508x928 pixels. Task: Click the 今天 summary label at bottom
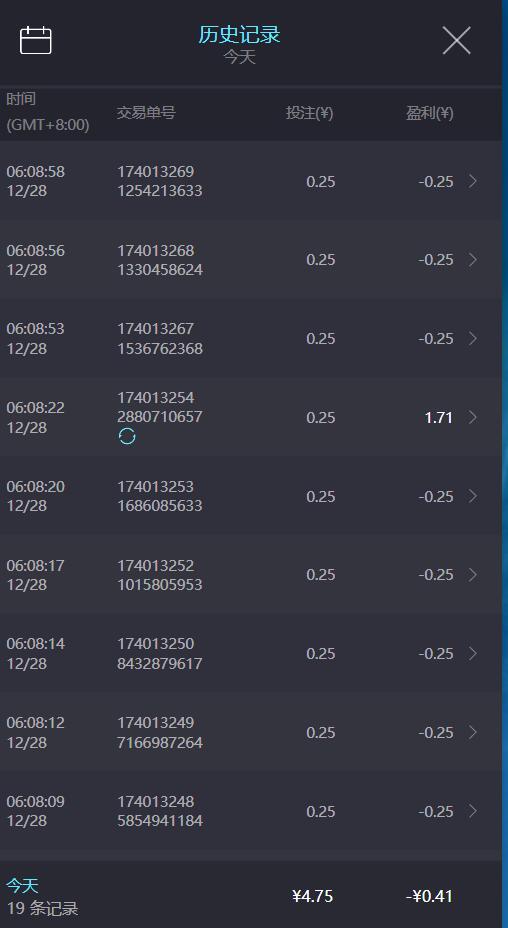point(22,885)
